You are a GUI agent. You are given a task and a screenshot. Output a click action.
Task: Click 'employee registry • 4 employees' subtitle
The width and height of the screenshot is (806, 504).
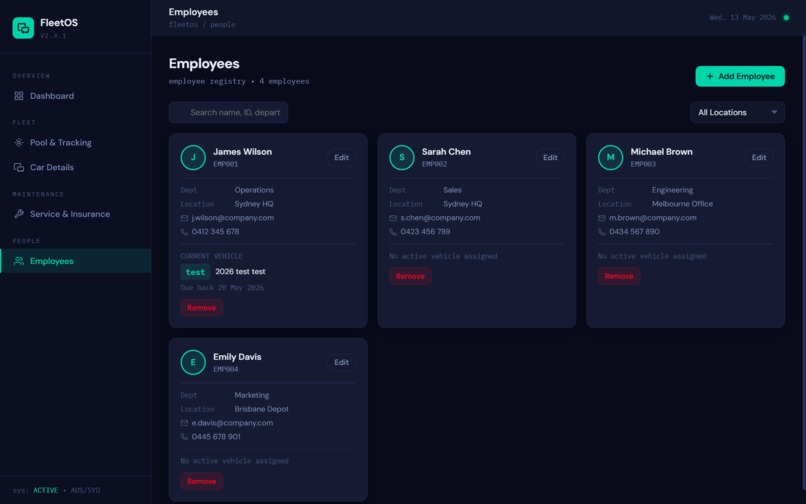tap(239, 81)
